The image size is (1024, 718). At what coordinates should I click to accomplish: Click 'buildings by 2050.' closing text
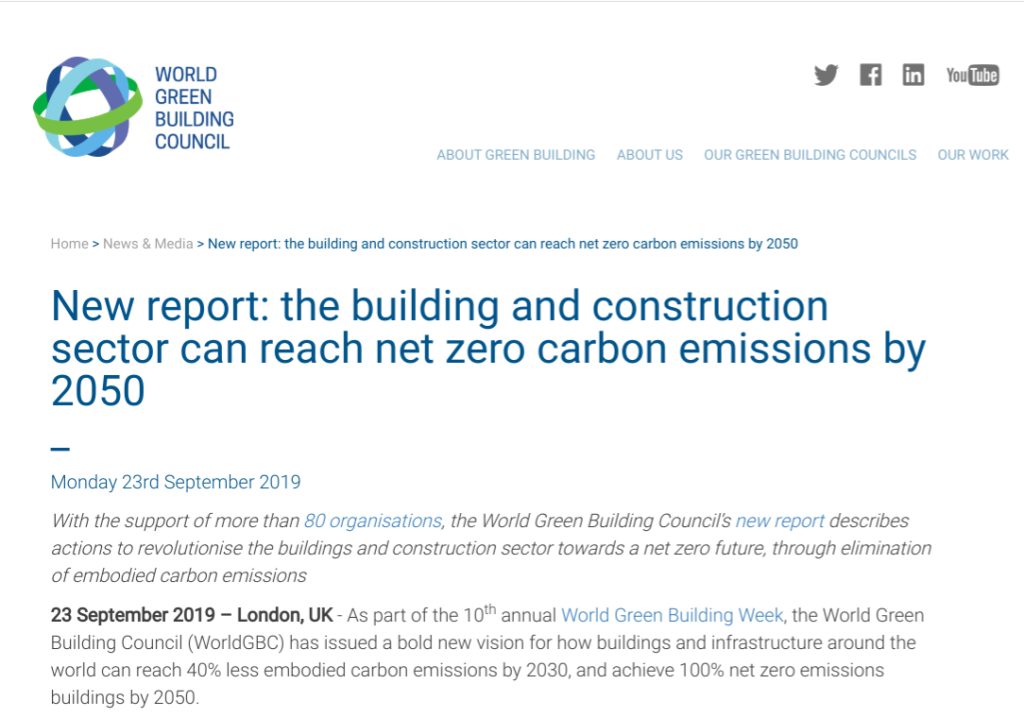pos(125,698)
